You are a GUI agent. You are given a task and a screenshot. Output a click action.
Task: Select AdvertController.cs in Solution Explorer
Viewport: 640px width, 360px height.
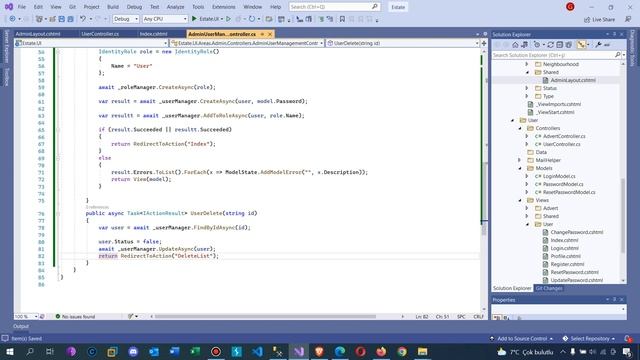(564, 136)
